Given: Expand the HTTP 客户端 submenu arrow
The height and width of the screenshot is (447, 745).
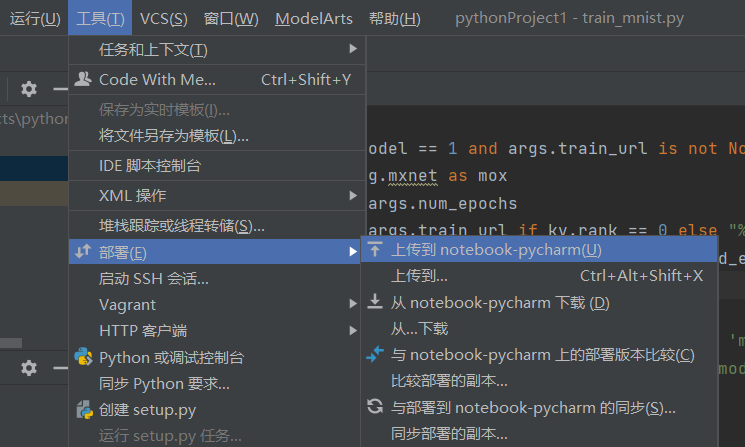Looking at the screenshot, I should click(x=353, y=330).
